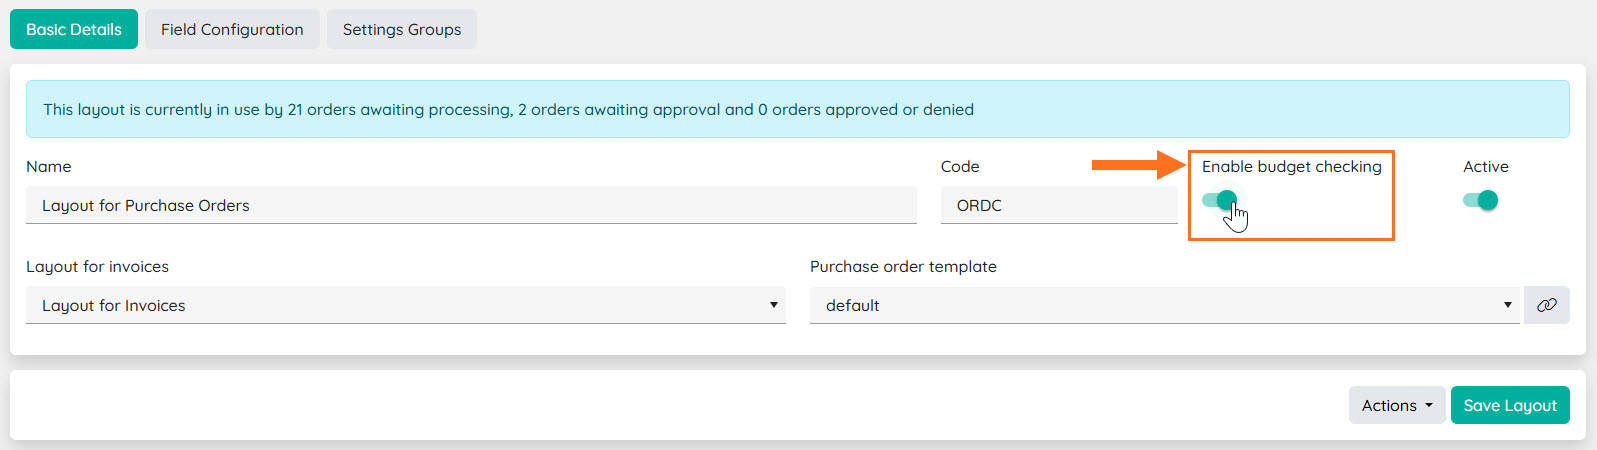
Task: Click the 'Enable budget checking' label text
Action: point(1291,167)
